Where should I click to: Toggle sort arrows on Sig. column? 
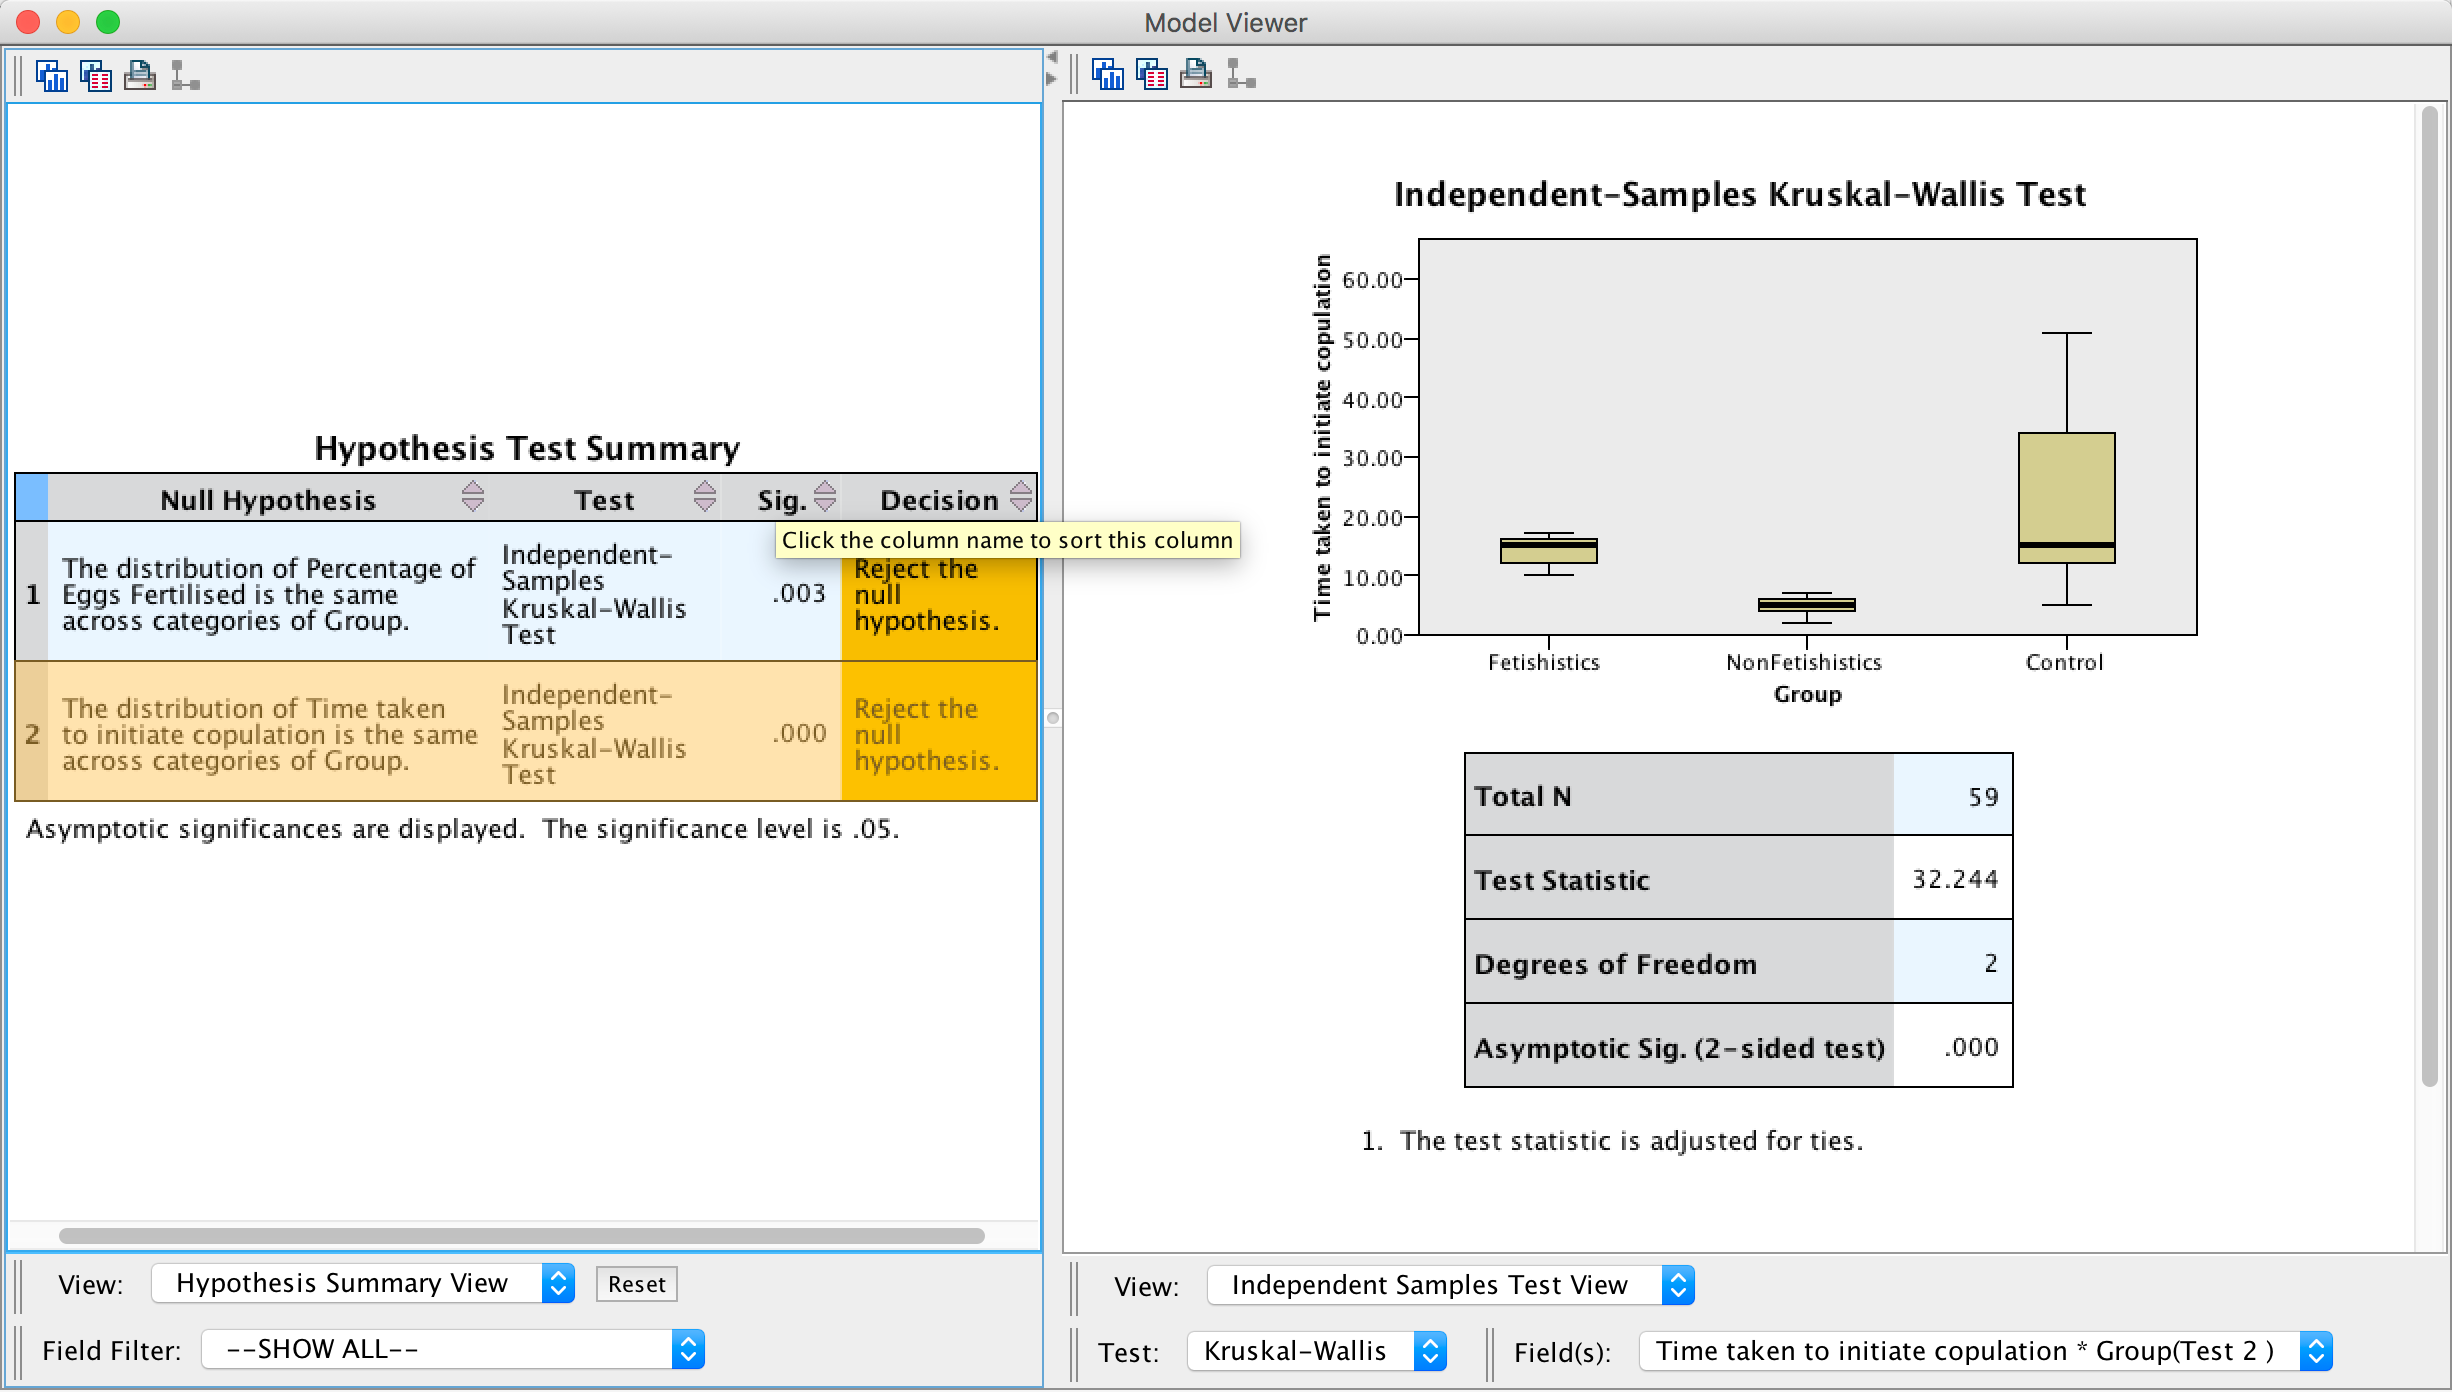pyautogui.click(x=825, y=497)
